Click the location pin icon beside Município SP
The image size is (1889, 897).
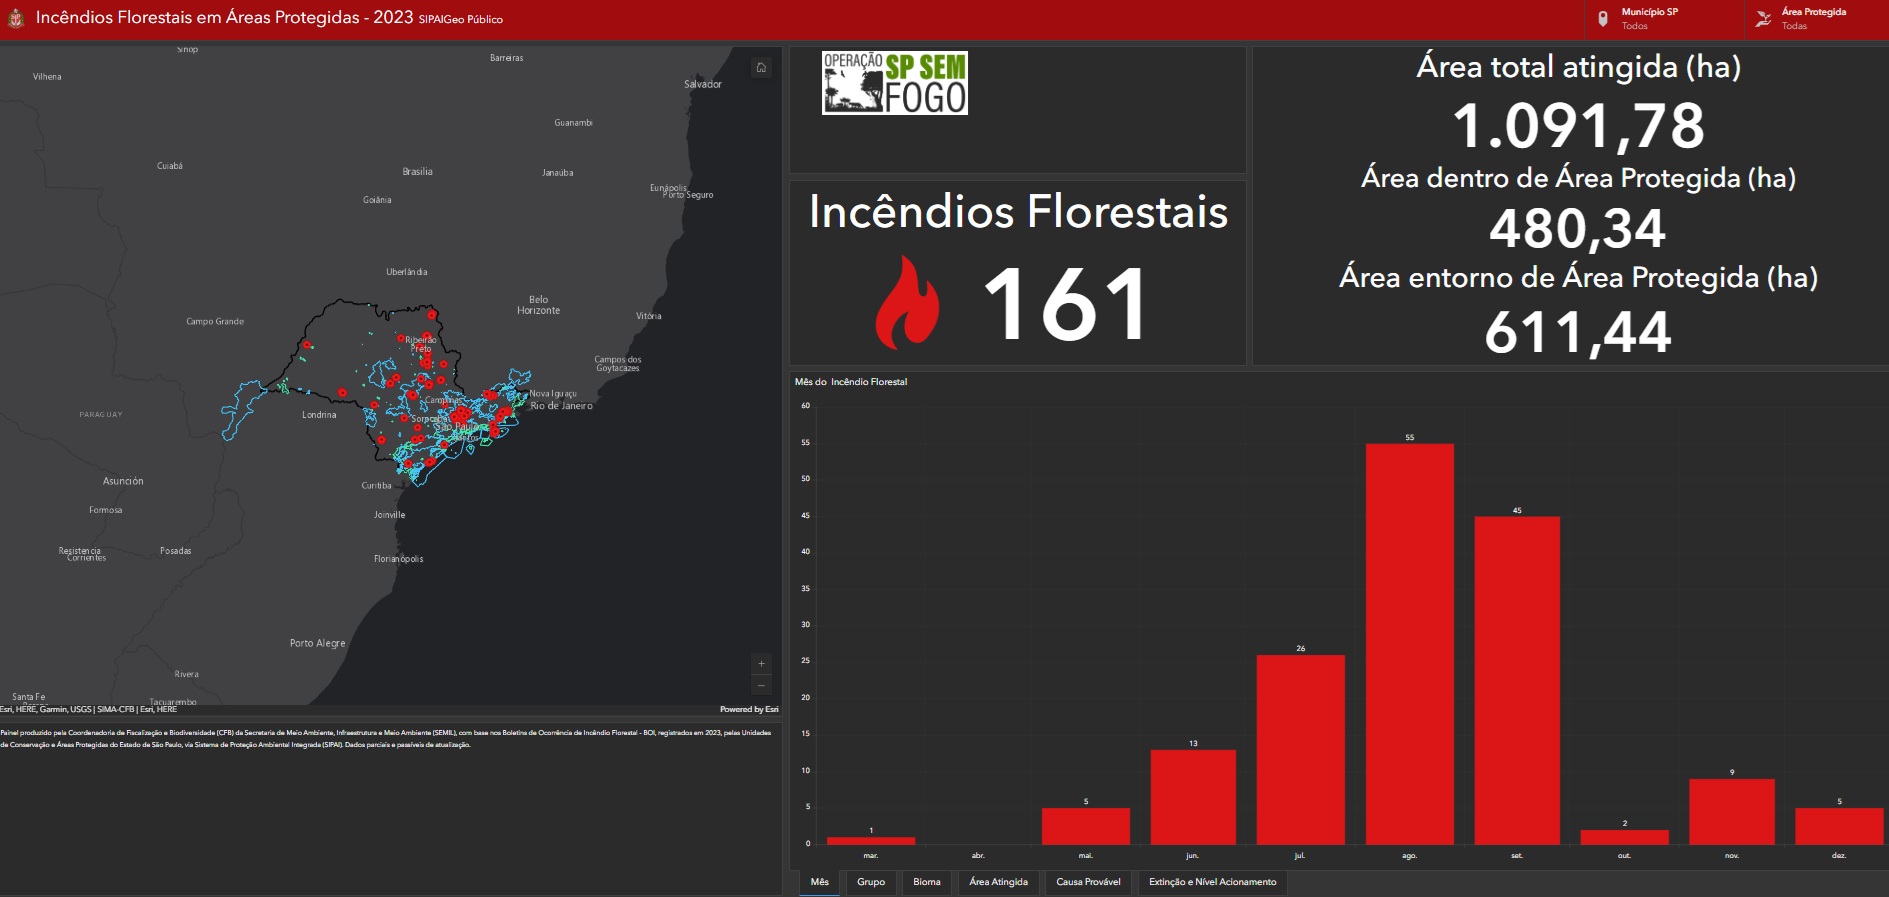coord(1603,19)
